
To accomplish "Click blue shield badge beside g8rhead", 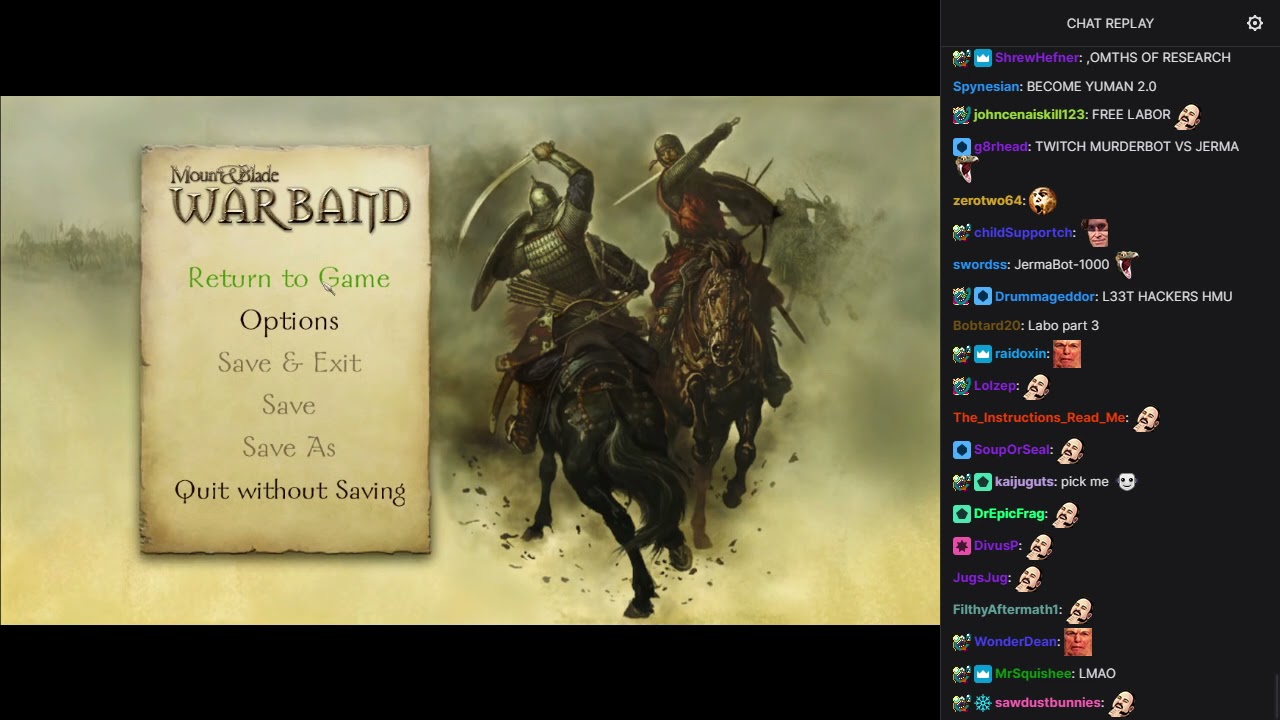I will [x=962, y=147].
